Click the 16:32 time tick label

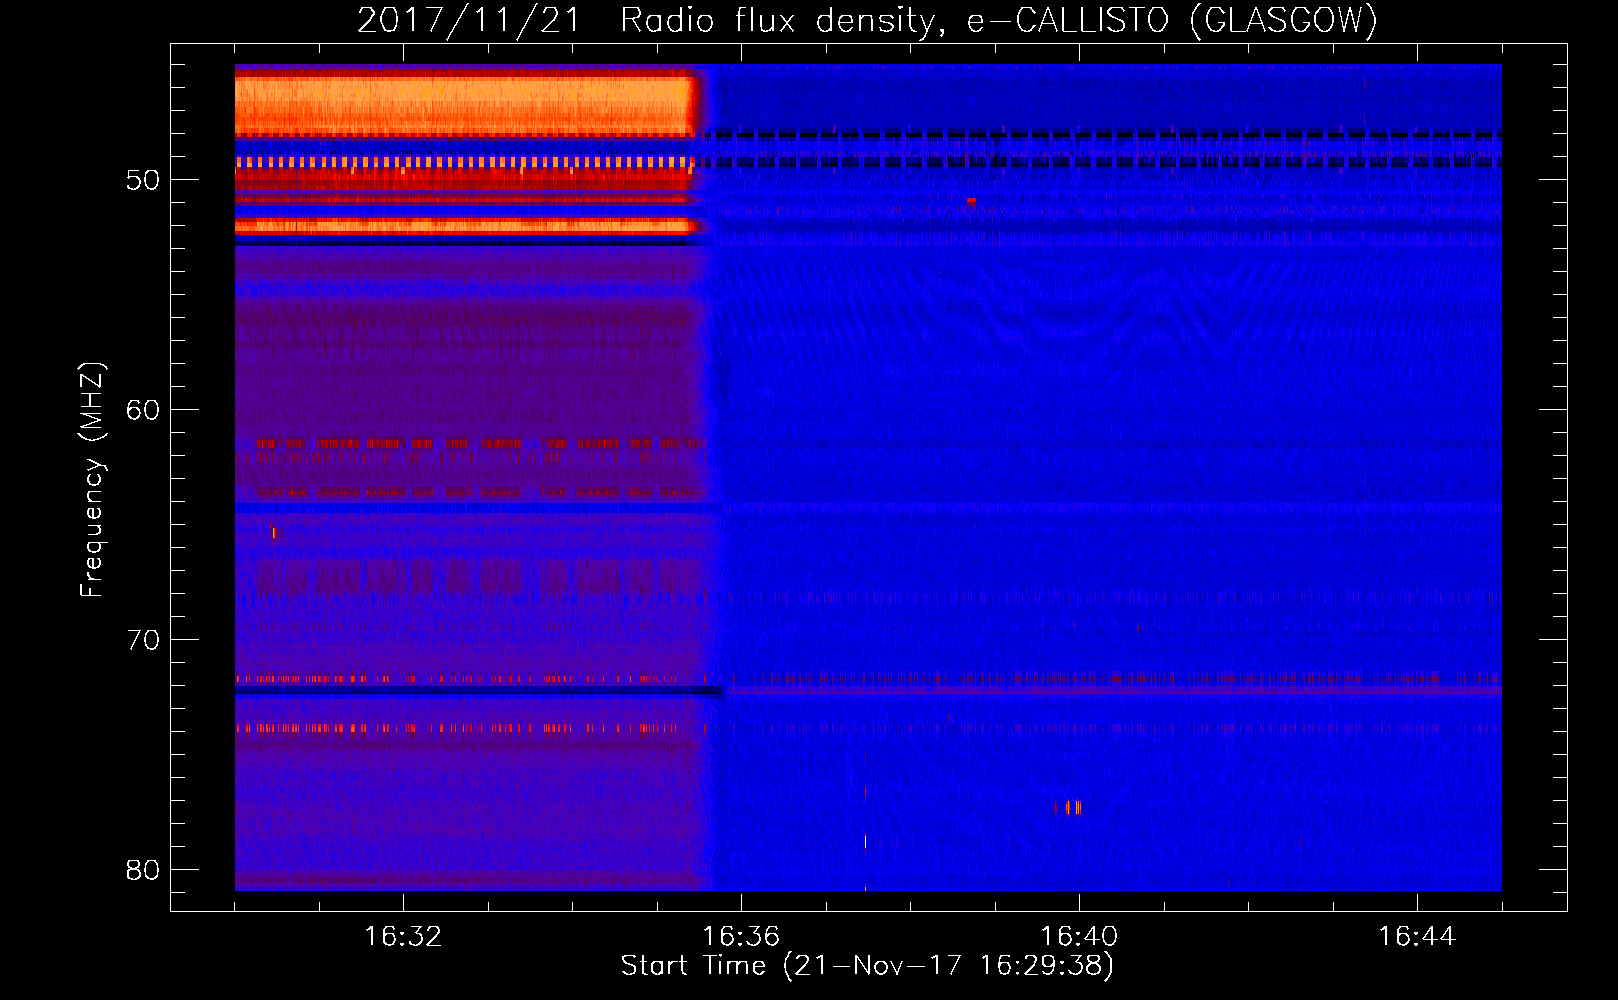click(403, 937)
